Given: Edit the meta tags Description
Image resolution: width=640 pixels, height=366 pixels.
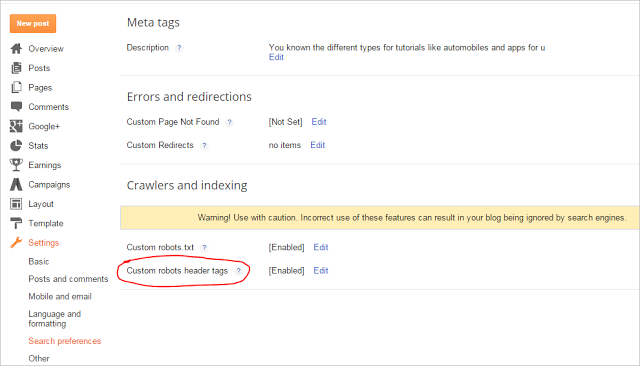Looking at the screenshot, I should [x=276, y=57].
